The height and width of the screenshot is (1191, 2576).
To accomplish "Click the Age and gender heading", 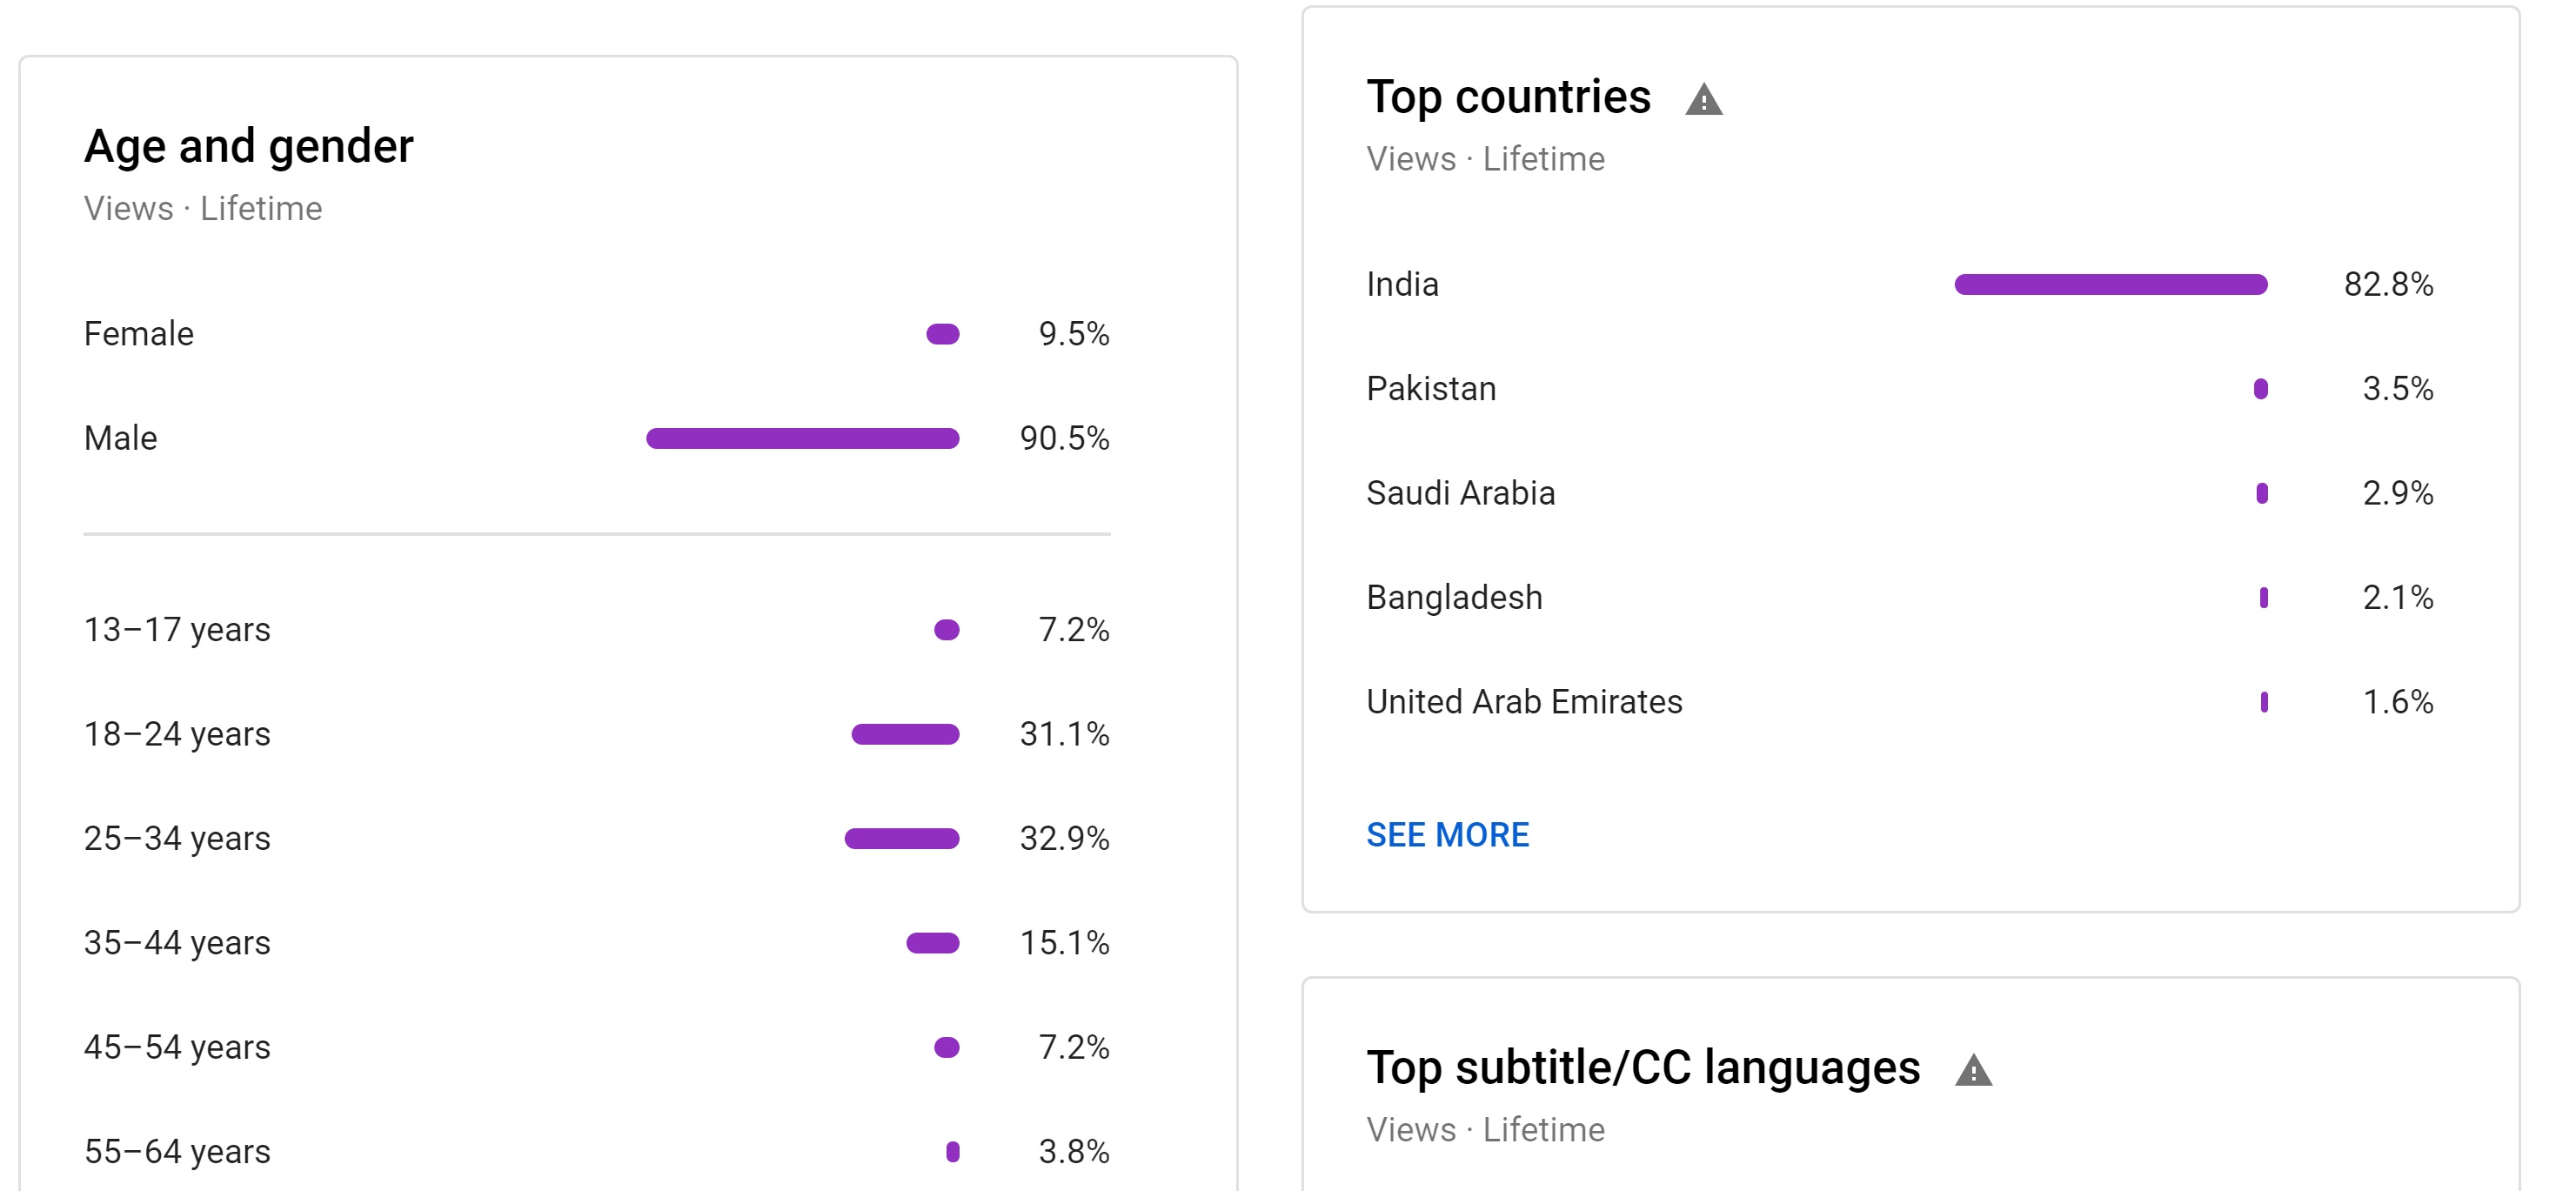I will click(x=248, y=146).
